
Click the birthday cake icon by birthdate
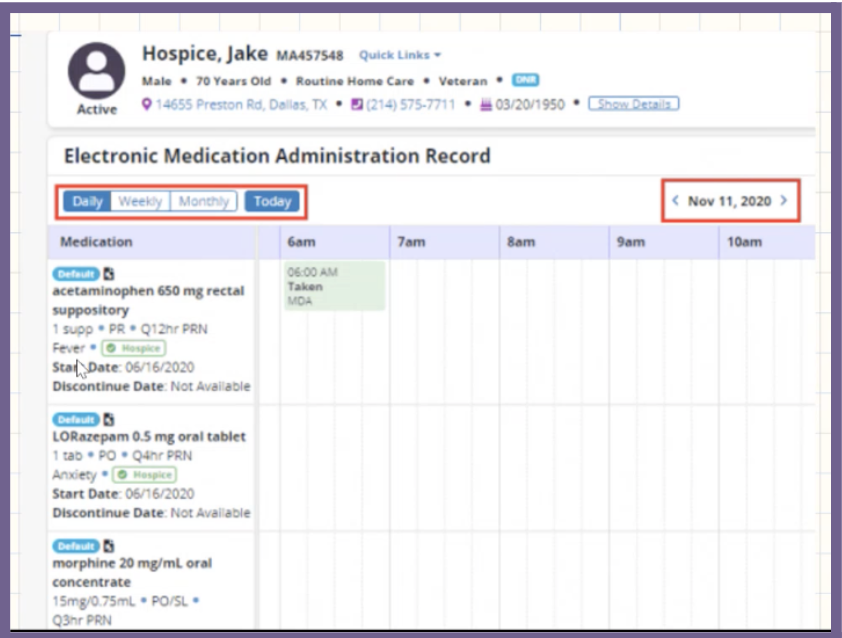486,104
